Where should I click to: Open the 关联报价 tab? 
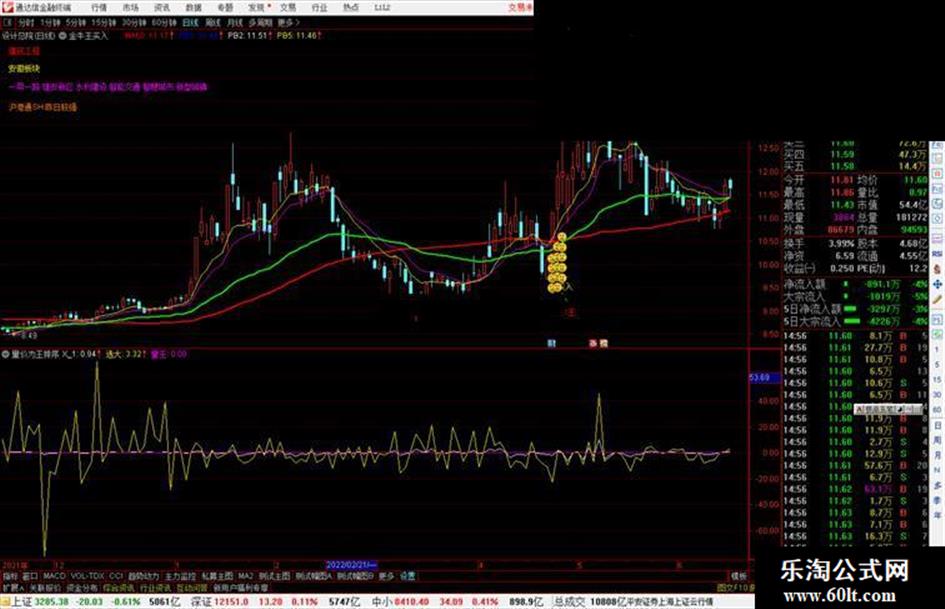tap(45, 587)
